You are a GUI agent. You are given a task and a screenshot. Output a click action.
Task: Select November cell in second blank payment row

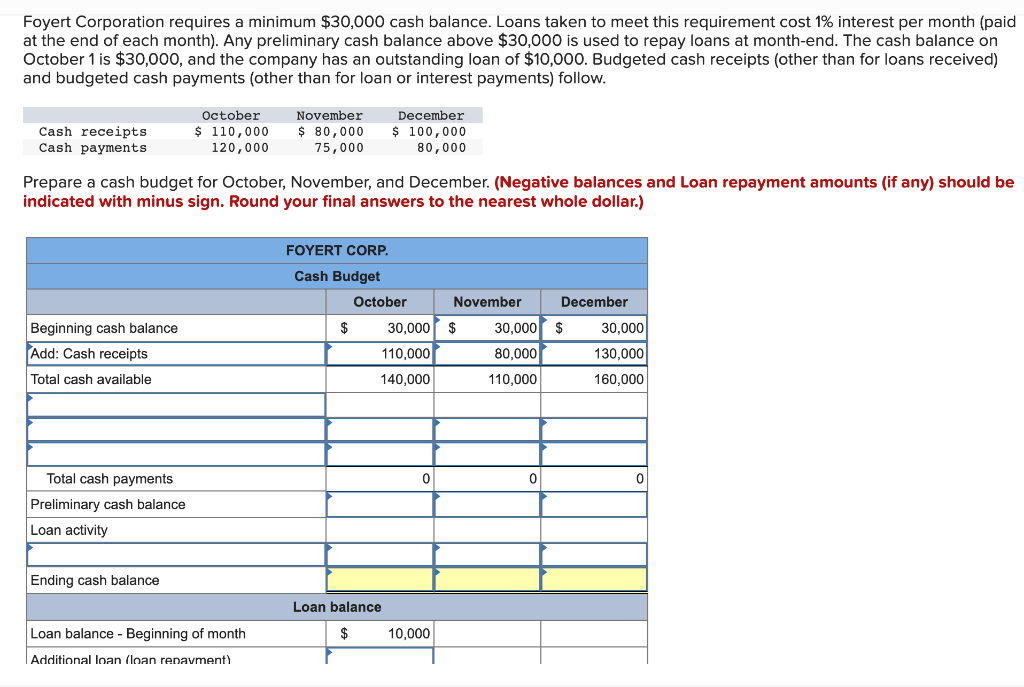point(487,430)
